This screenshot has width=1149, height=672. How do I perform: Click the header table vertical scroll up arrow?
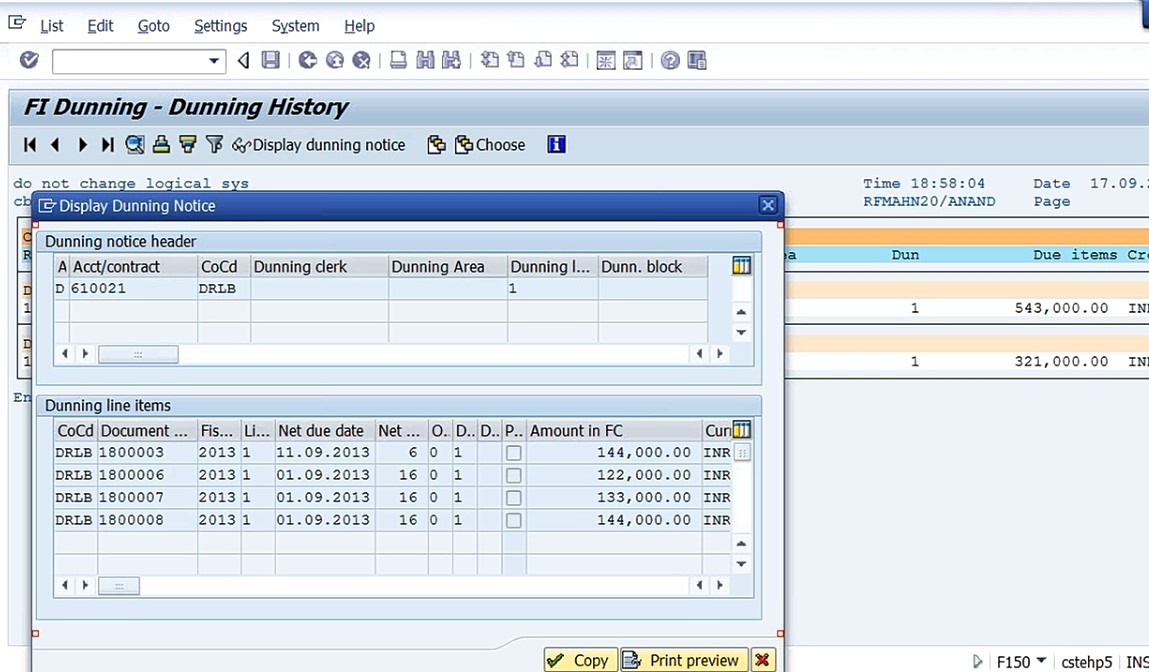pos(742,312)
